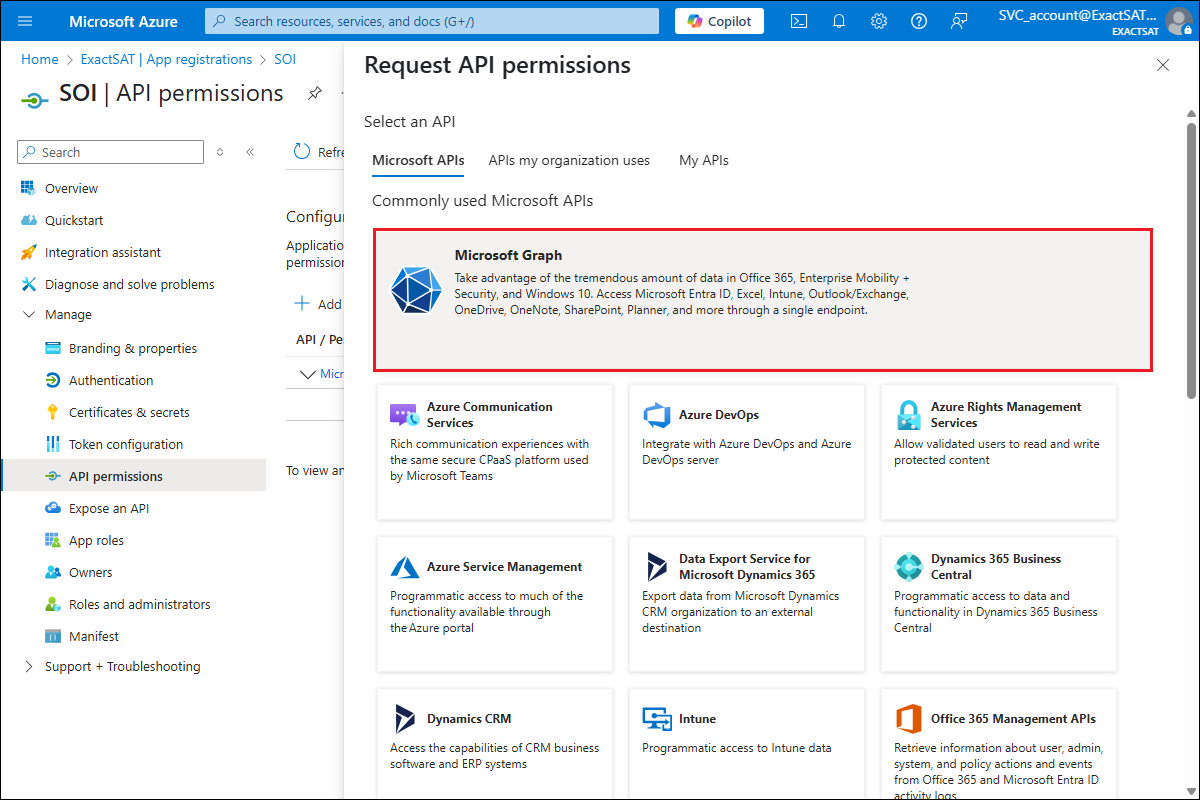1200x800 pixels.
Task: Select the Microsoft Graph API tile
Action: tap(763, 300)
